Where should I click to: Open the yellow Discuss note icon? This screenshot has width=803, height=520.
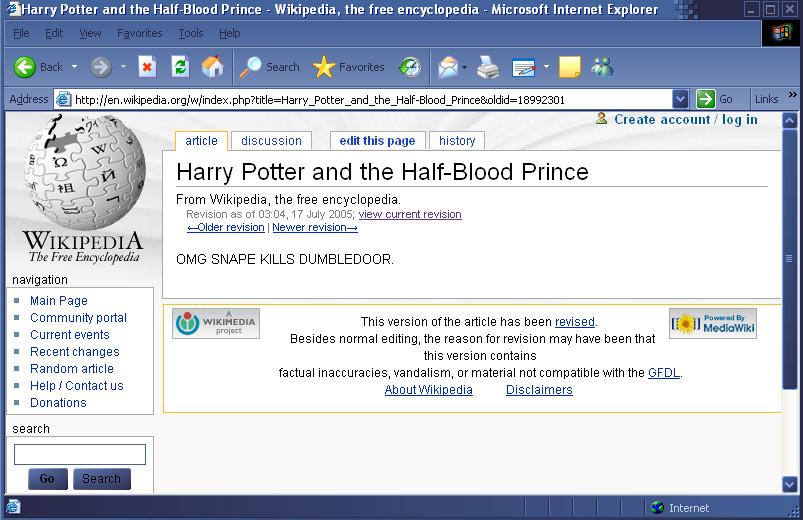(569, 67)
